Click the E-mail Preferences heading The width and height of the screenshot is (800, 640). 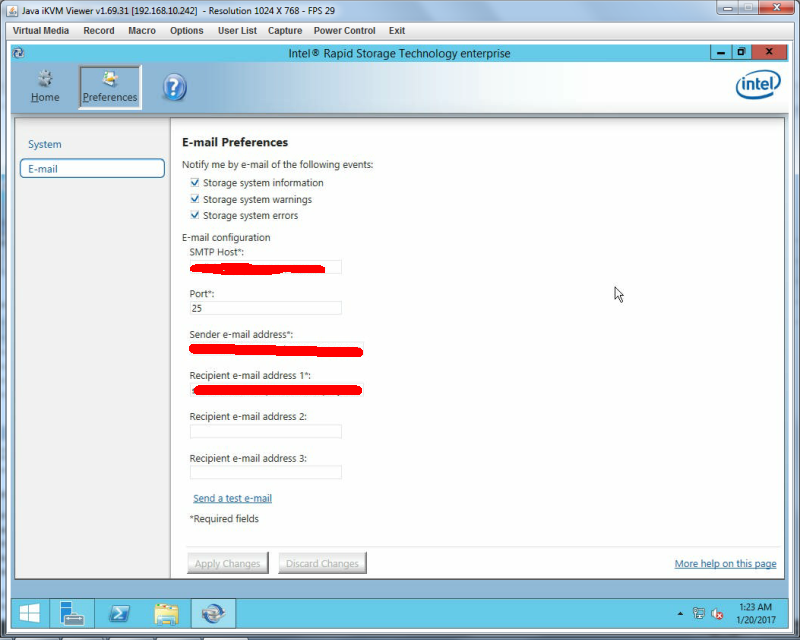click(235, 142)
